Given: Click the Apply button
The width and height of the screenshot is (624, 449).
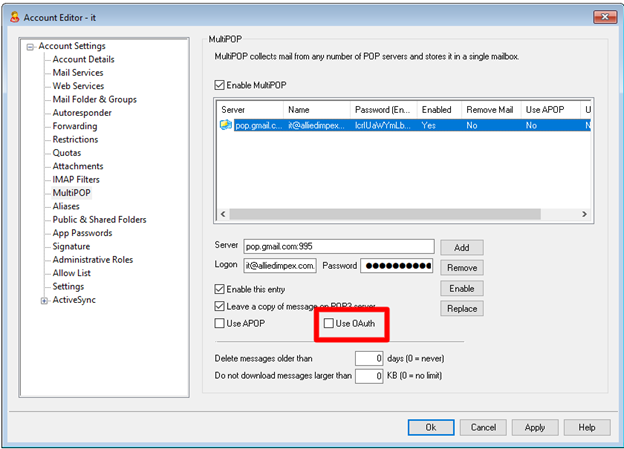Looking at the screenshot, I should [535, 427].
